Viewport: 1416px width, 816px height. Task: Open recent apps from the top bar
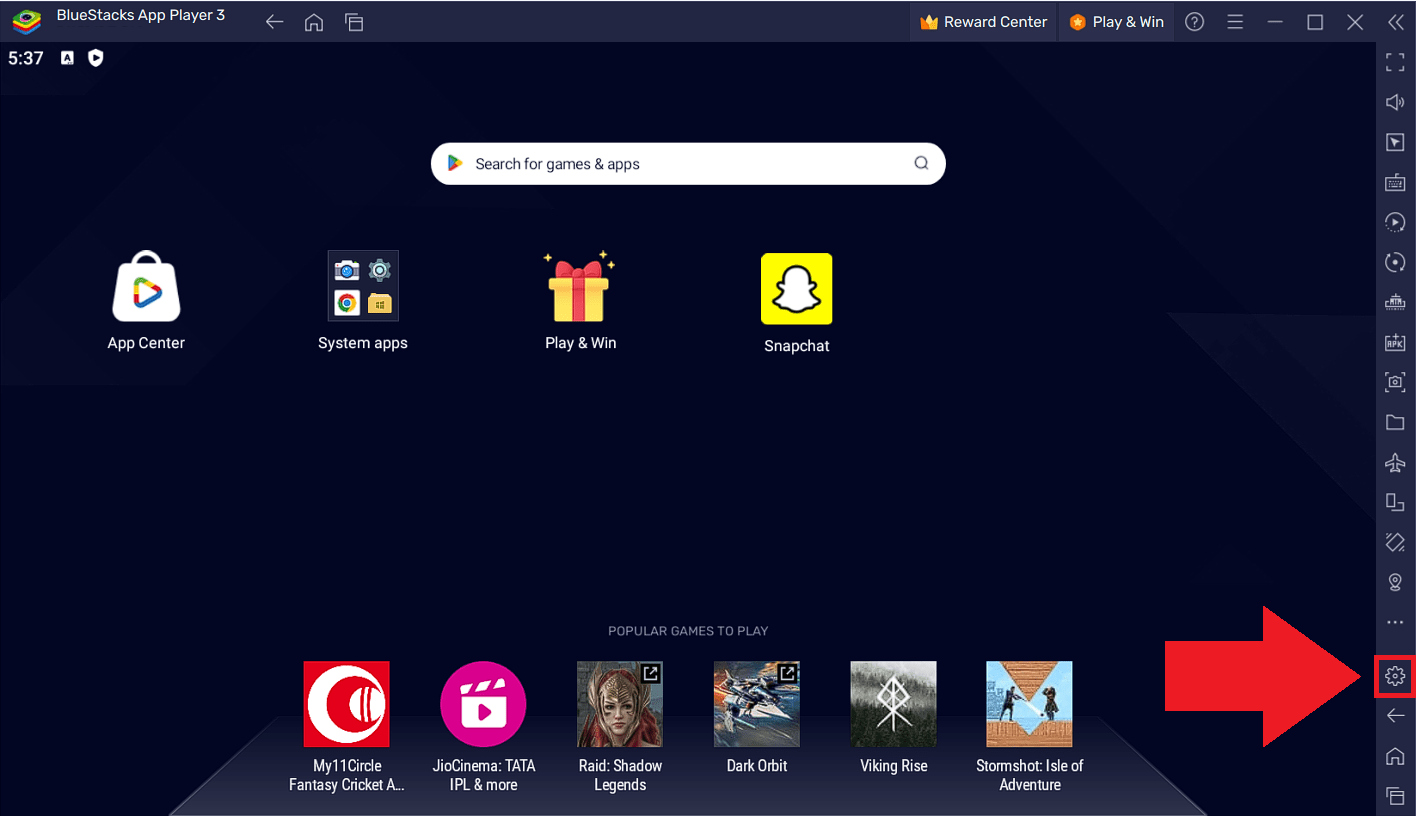(x=354, y=21)
